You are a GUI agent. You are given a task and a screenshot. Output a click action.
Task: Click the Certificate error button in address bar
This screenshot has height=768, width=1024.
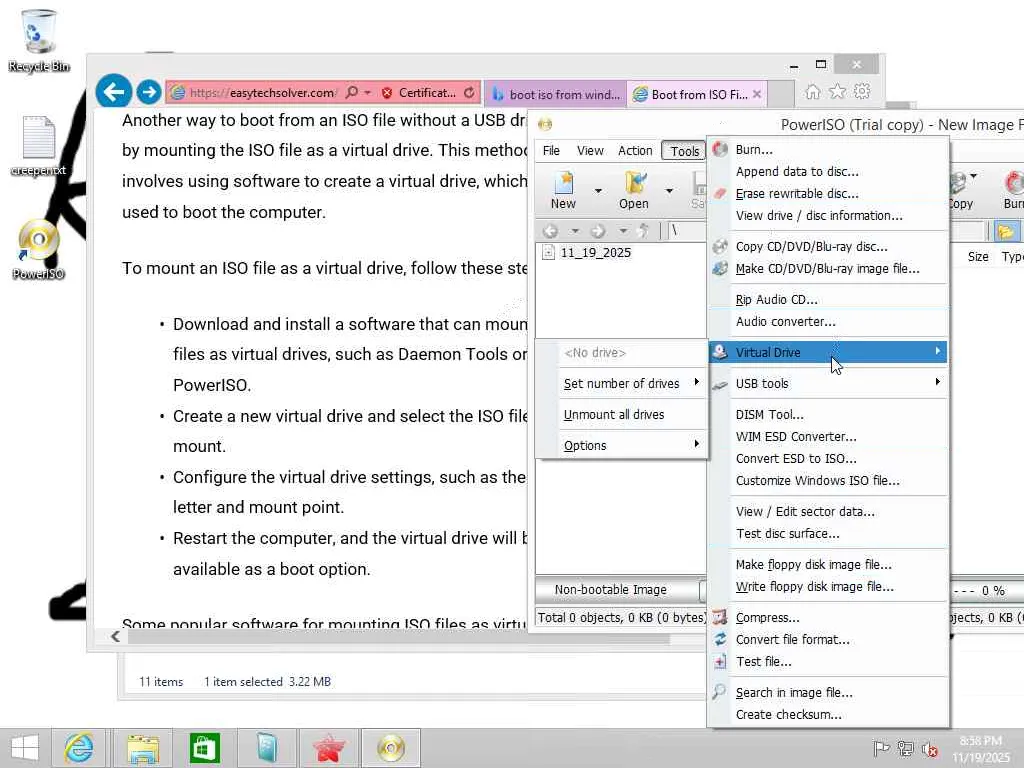(419, 93)
